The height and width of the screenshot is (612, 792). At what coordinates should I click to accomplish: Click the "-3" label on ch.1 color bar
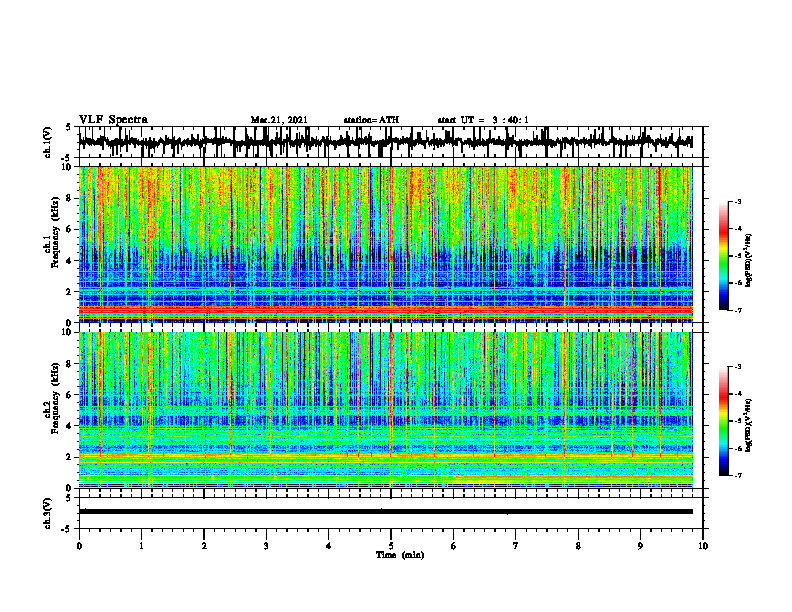point(737,202)
